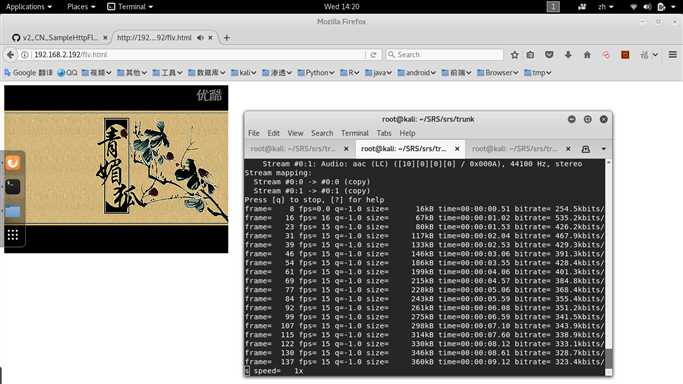Open the files folder icon in dock
Viewport: 683px width, 384px height.
[x=13, y=212]
